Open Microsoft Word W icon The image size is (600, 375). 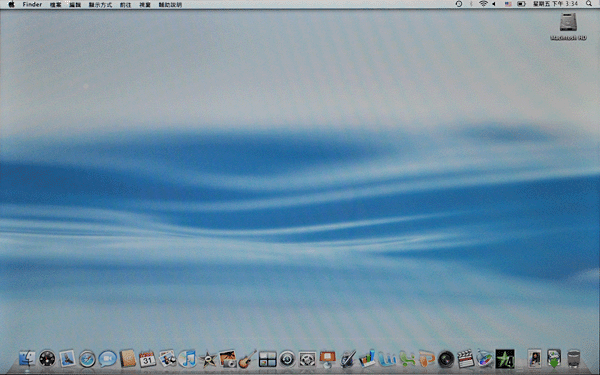coord(387,359)
